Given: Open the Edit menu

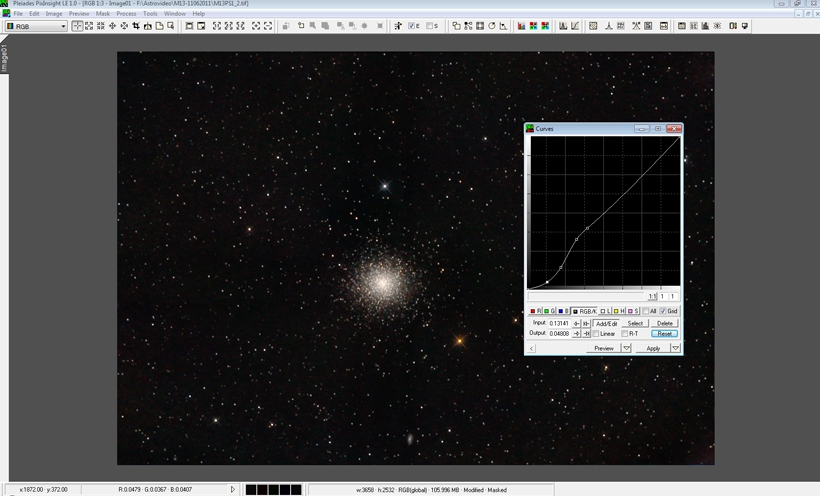Looking at the screenshot, I should tap(35, 14).
